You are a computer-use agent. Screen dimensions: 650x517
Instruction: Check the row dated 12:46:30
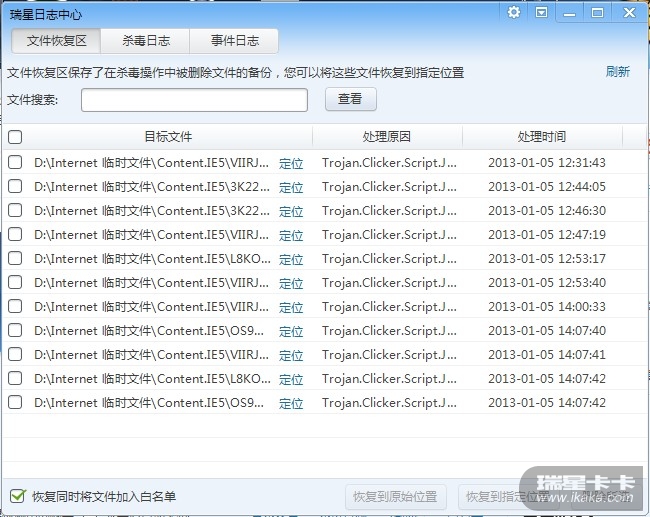point(15,210)
